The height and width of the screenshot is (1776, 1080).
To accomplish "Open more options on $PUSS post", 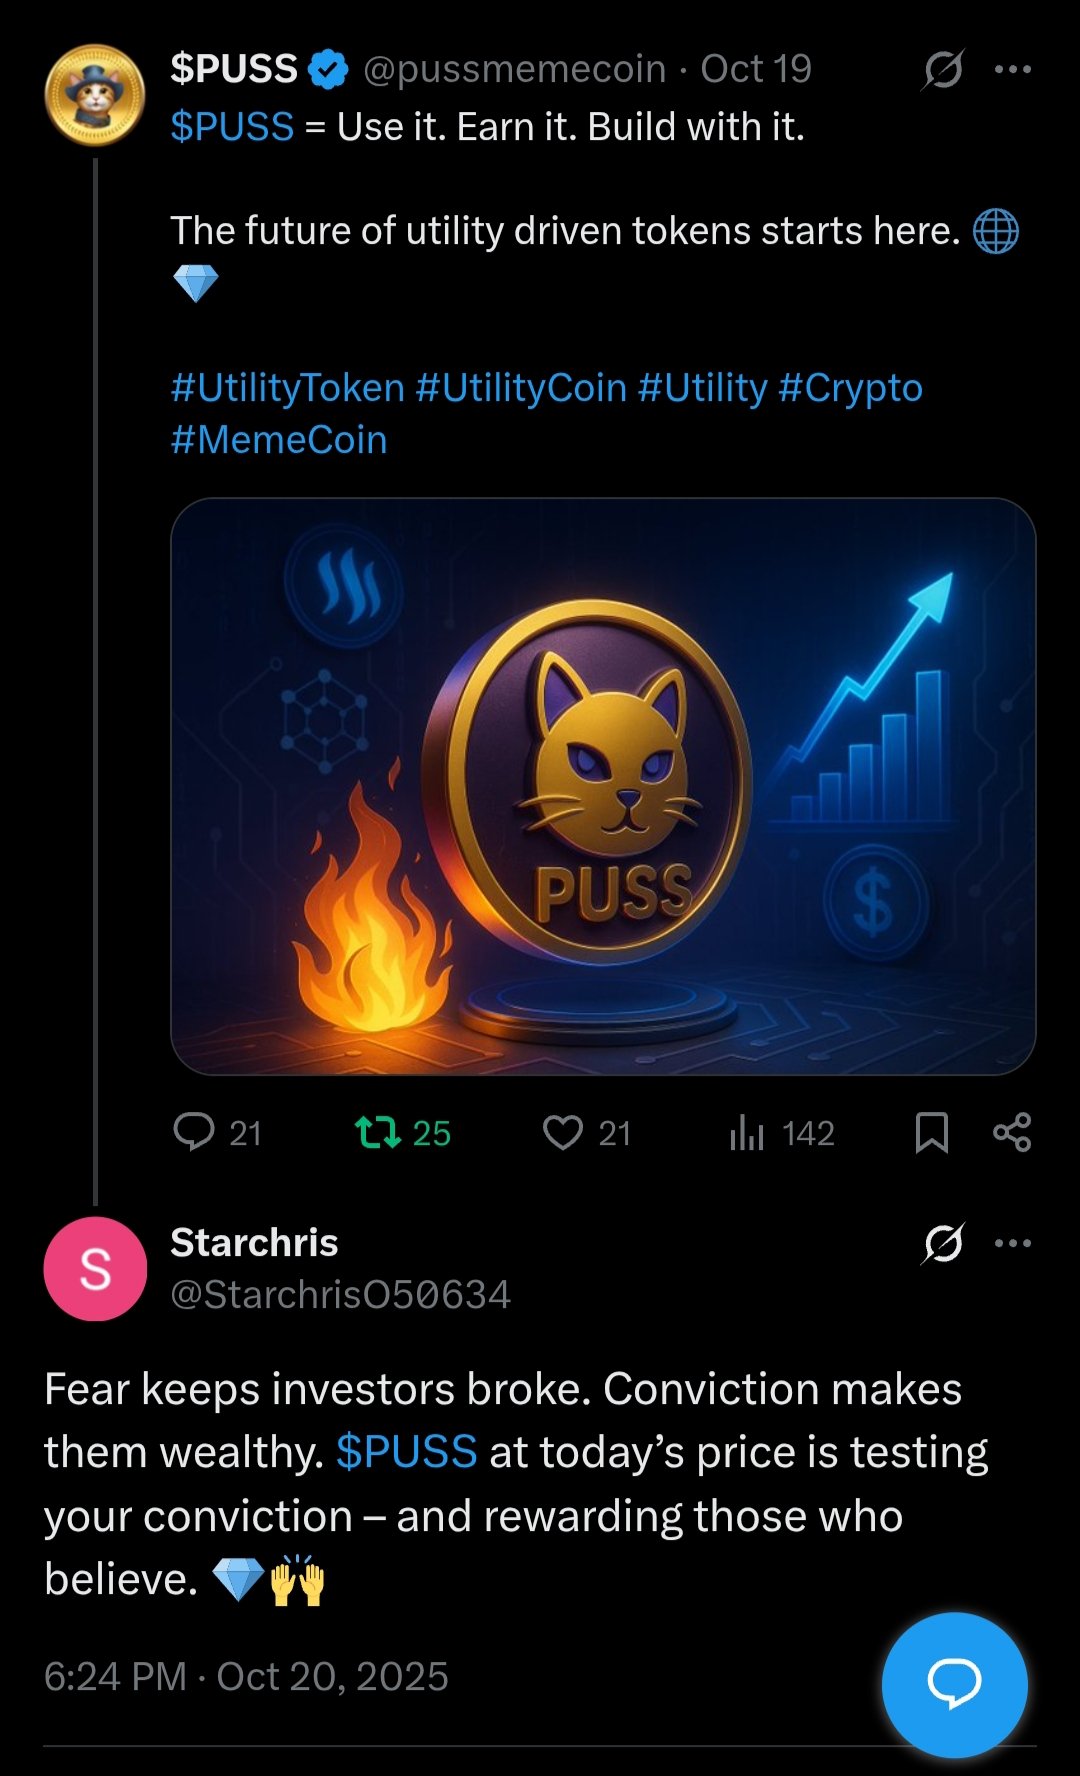I will tap(1012, 69).
